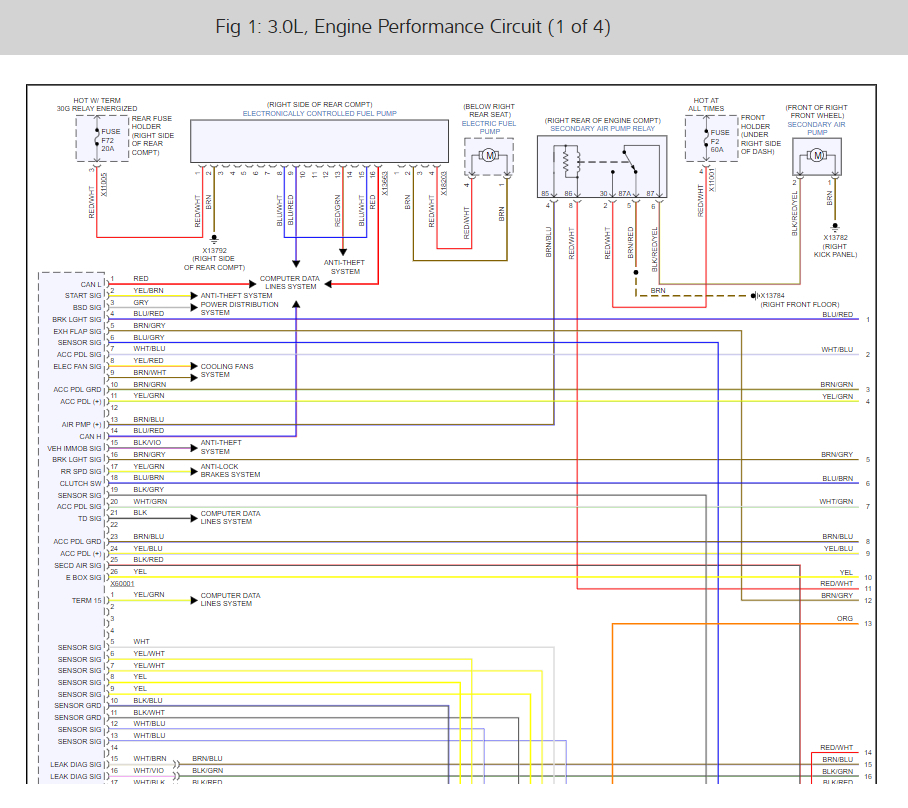Click the '(BELOW RIGHT REAR SEAT)' location note
The height and width of the screenshot is (808, 908).
(x=489, y=111)
